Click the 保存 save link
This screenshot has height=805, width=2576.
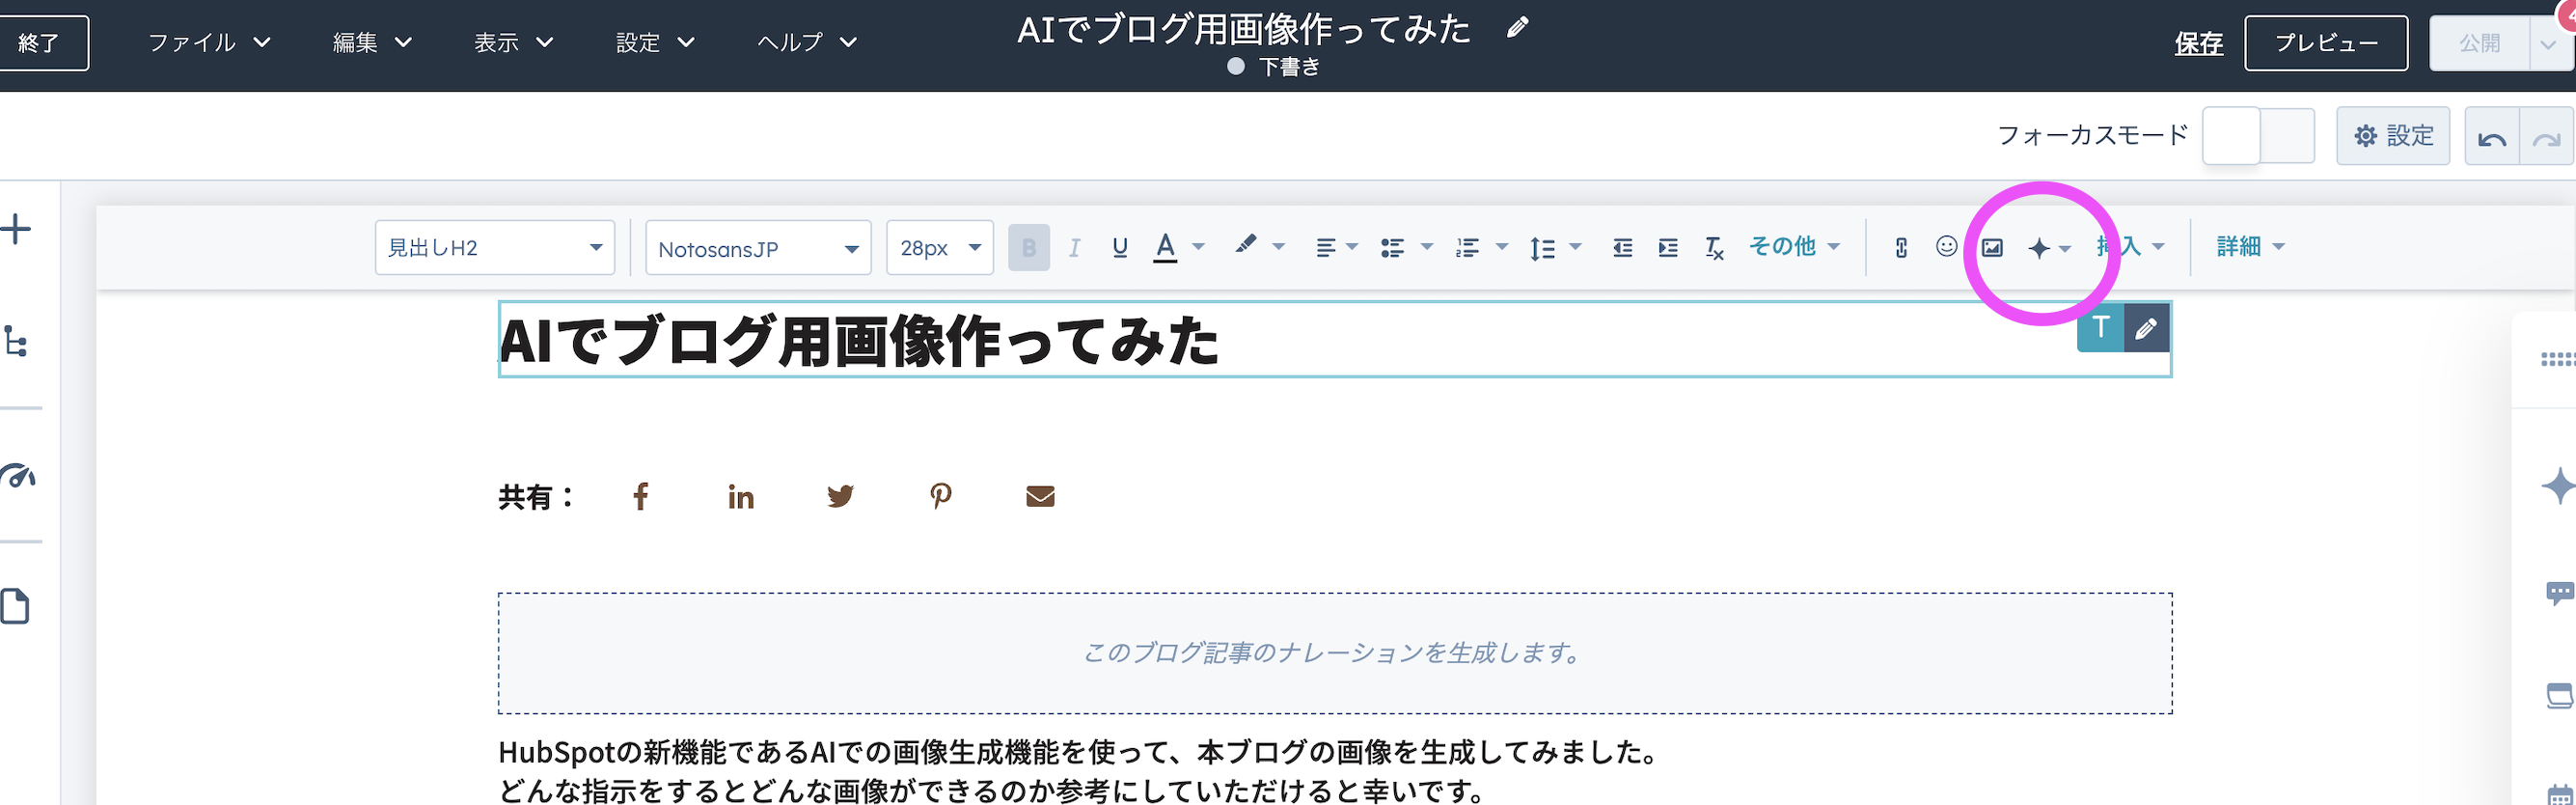pos(2198,43)
